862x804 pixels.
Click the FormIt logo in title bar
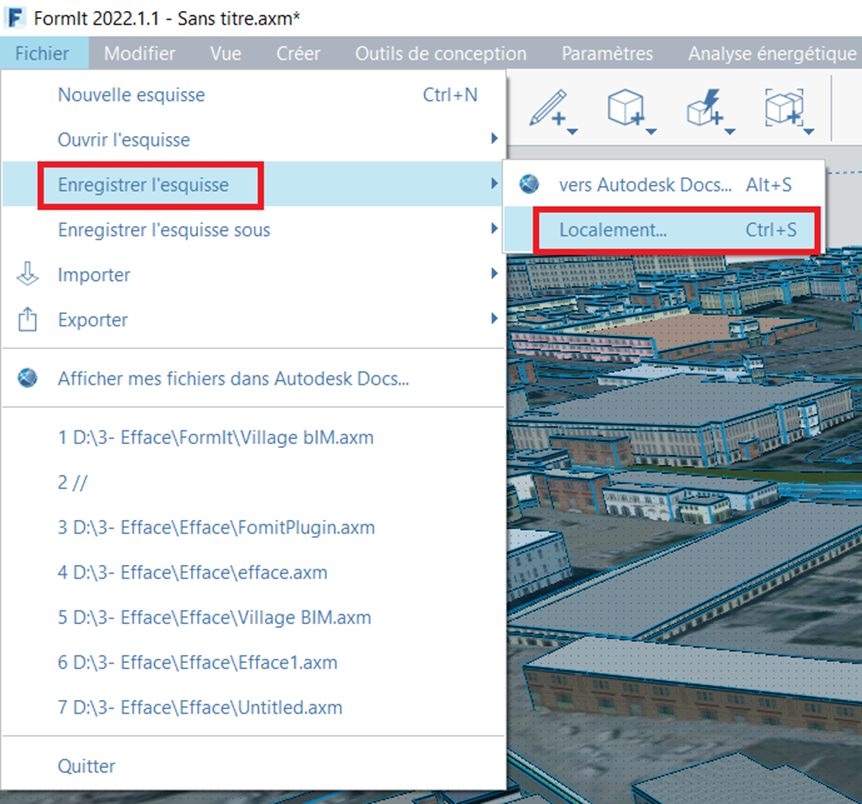(x=15, y=20)
